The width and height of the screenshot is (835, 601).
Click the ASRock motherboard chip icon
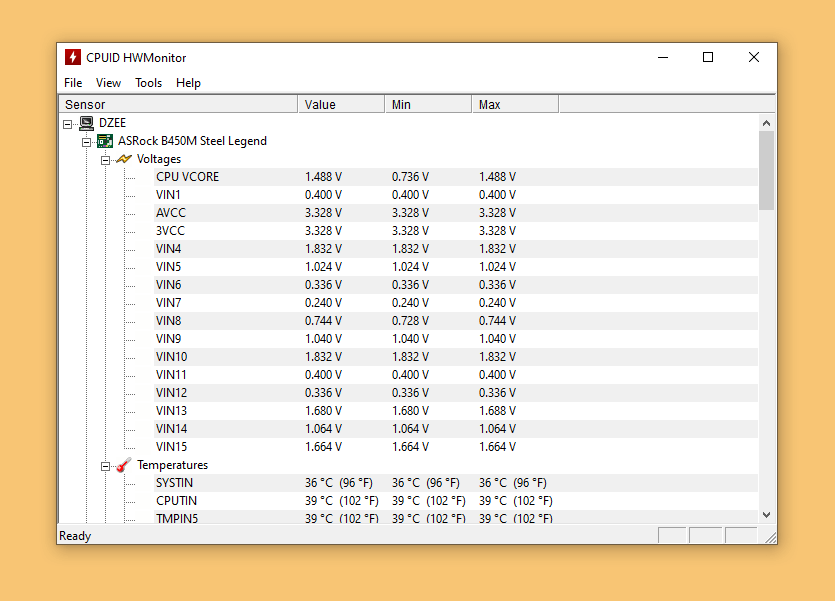point(105,141)
